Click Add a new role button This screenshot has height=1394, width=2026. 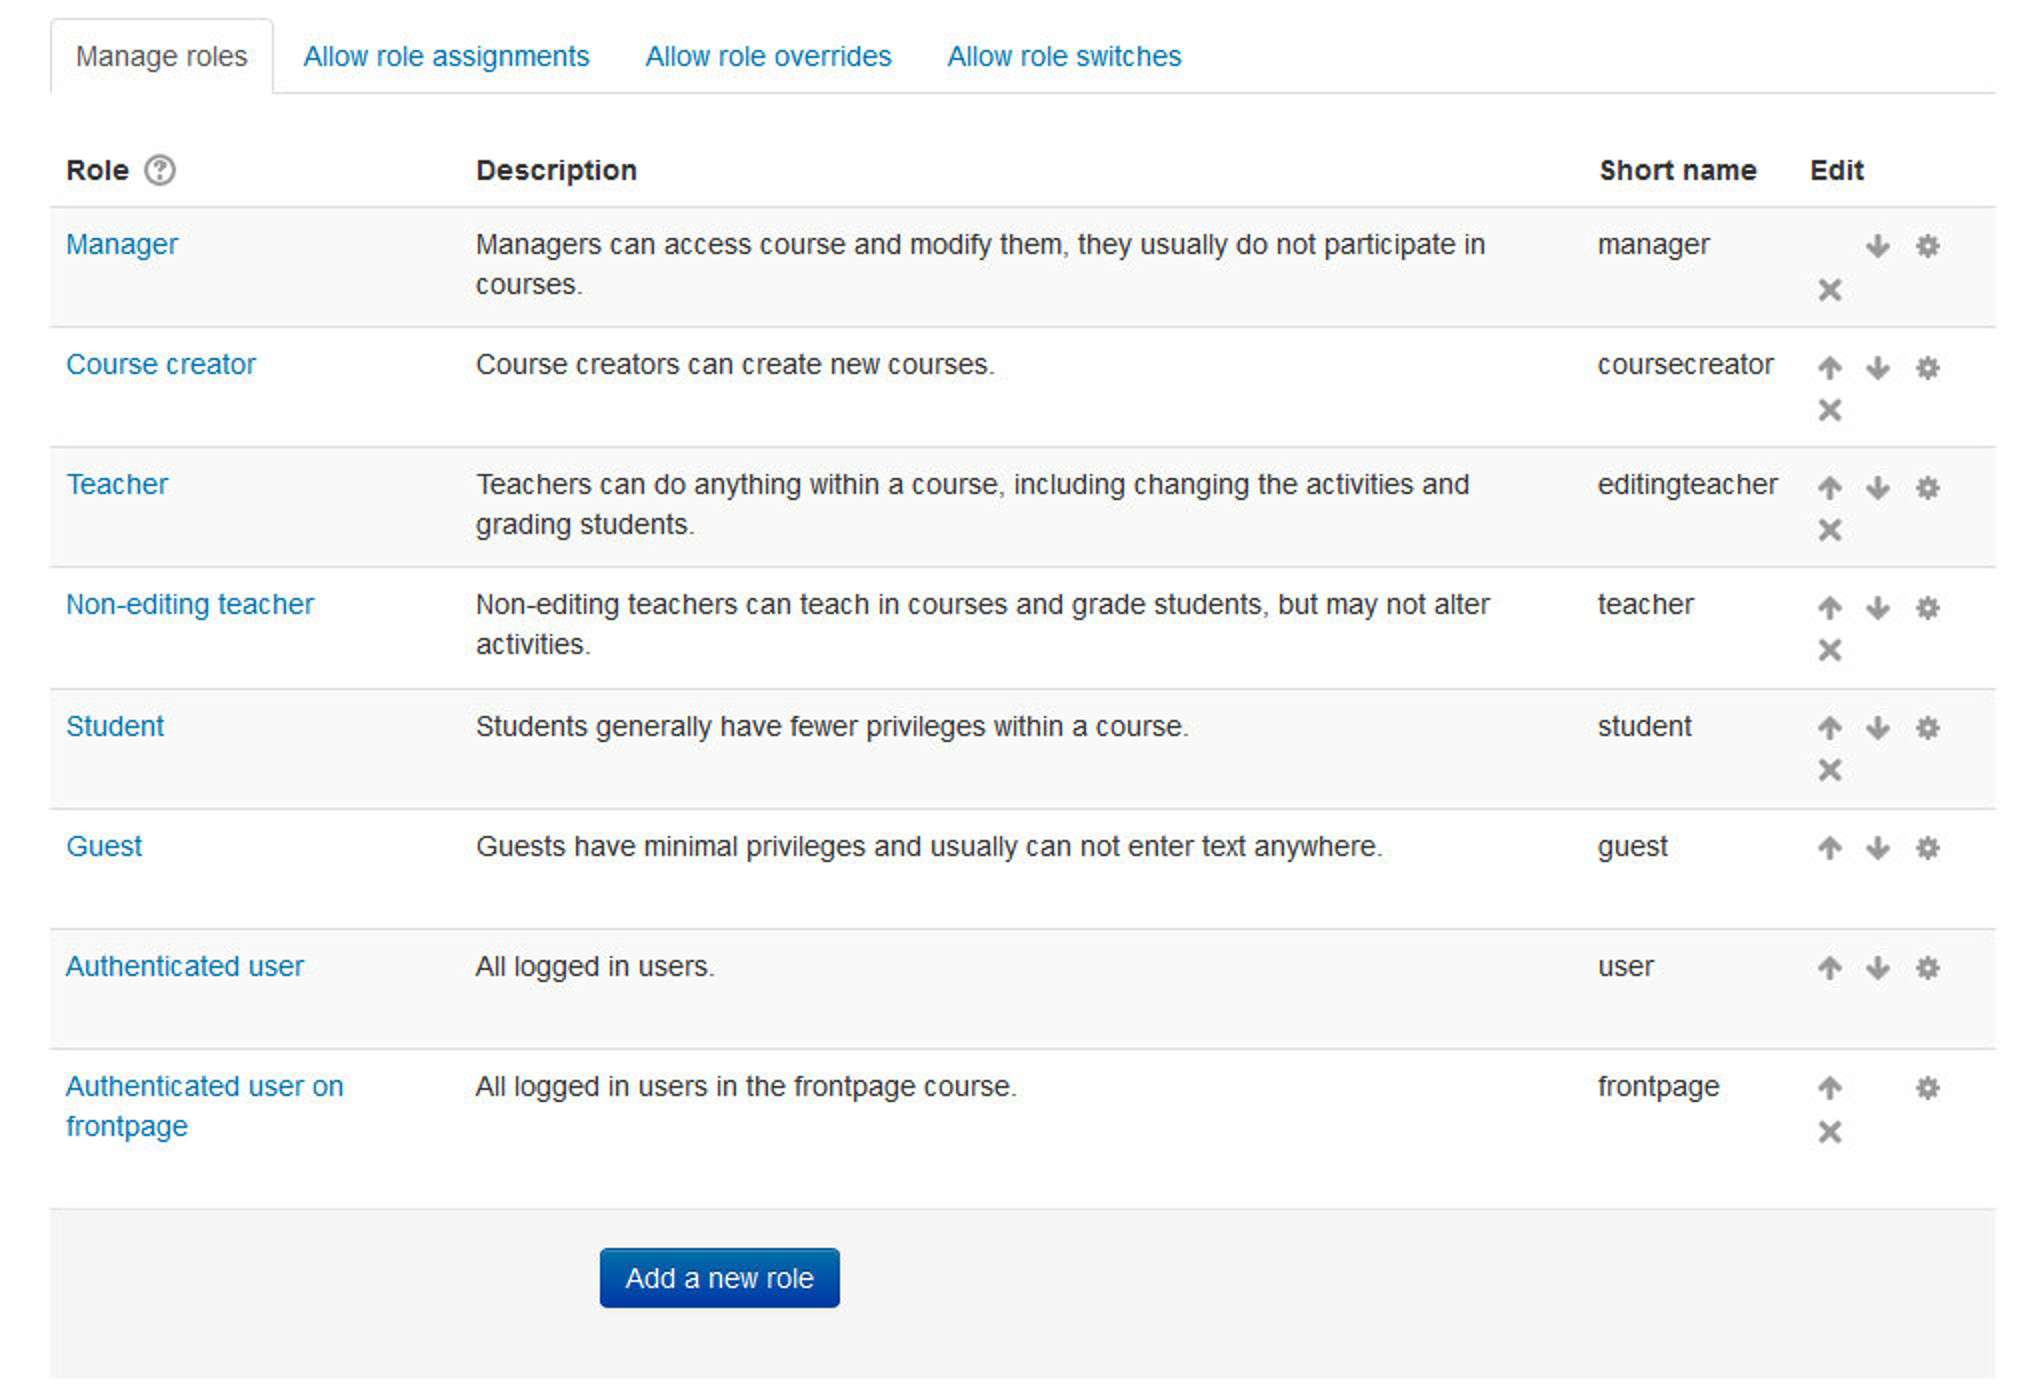click(x=719, y=1278)
